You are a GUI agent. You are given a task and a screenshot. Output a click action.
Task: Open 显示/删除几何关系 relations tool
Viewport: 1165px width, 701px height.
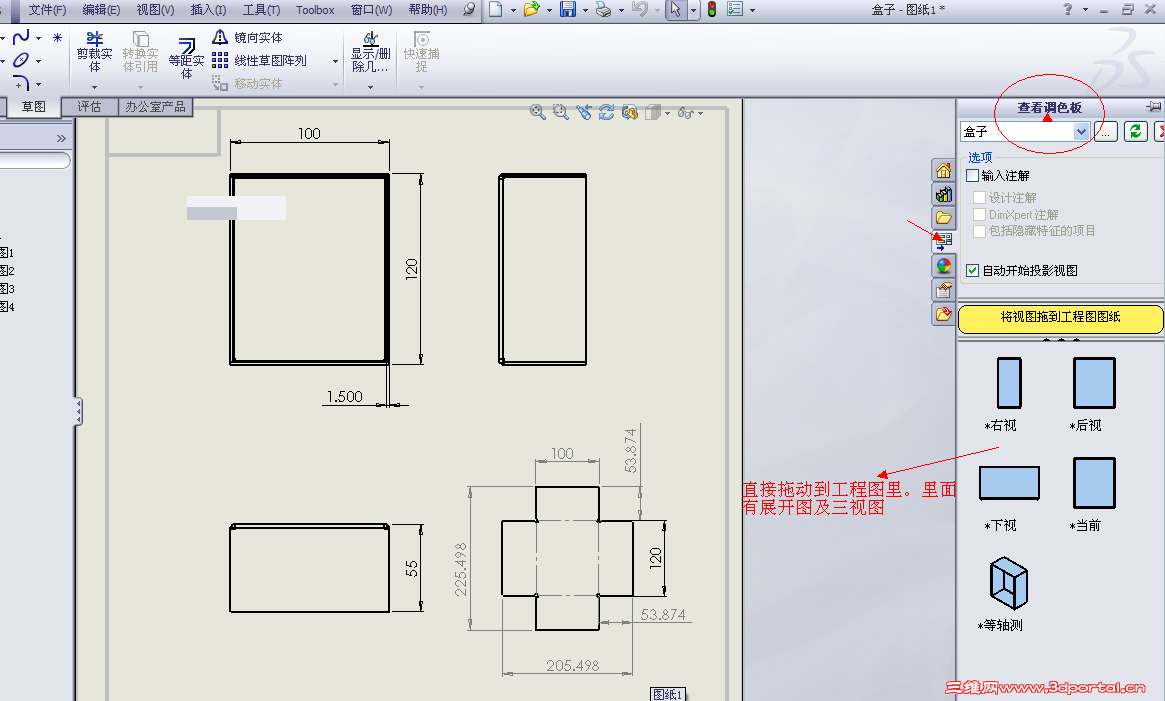pos(370,52)
